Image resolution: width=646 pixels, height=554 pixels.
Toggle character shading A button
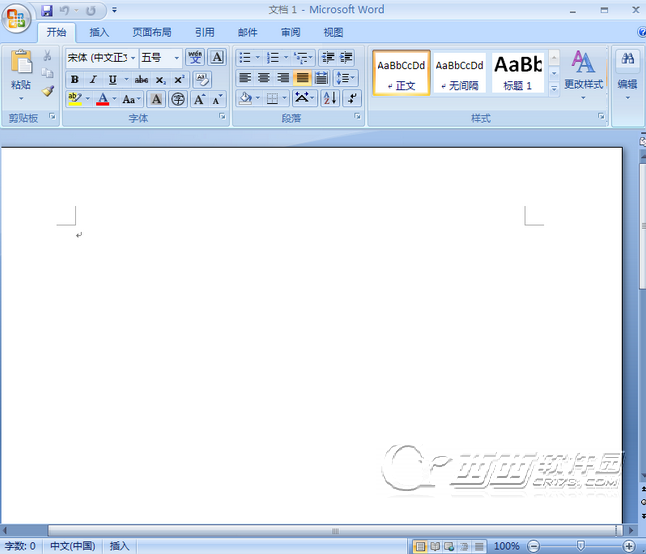pyautogui.click(x=156, y=99)
